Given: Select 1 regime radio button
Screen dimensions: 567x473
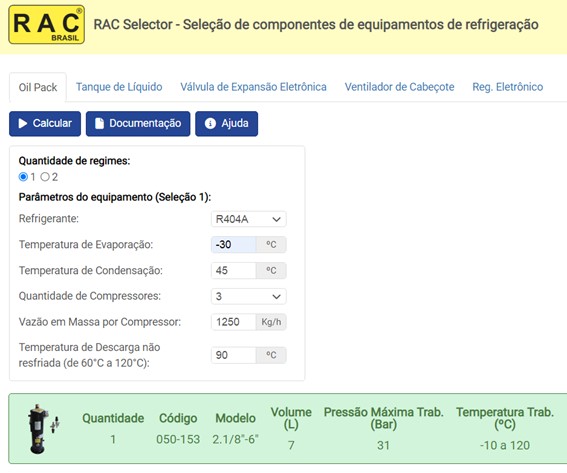Looking at the screenshot, I should (x=23, y=177).
